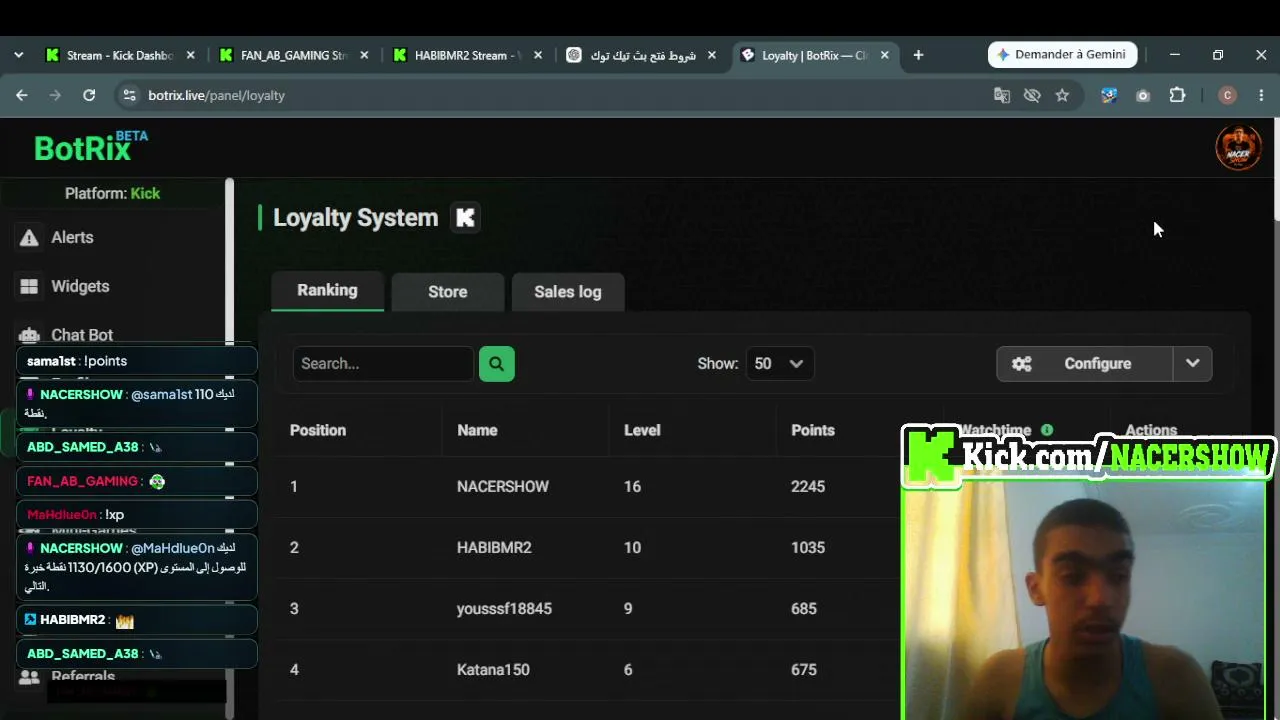Click Demander à Gemini button
1280x720 pixels.
pyautogui.click(x=1062, y=55)
